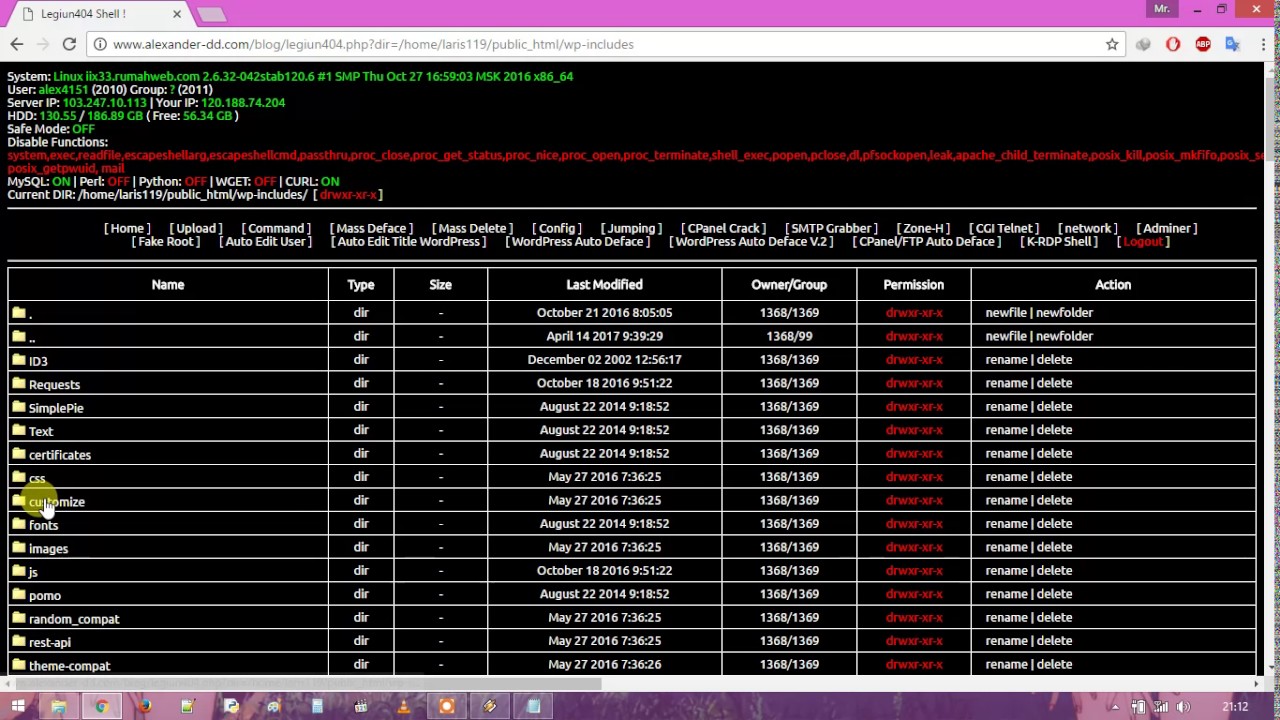Screen dimensions: 1280x720
Task: Open the SimplePie folder icon
Action: tap(19, 407)
